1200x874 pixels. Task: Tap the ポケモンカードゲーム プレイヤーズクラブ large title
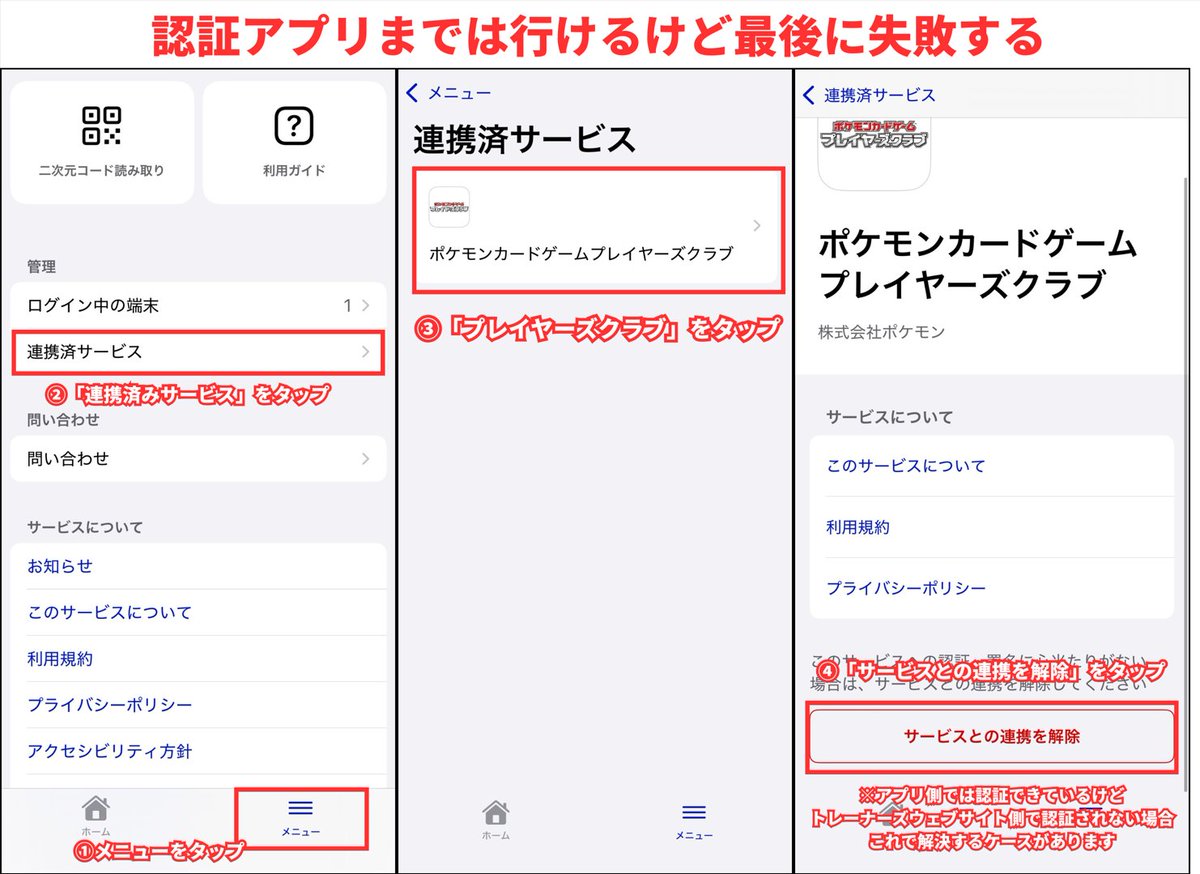[978, 264]
